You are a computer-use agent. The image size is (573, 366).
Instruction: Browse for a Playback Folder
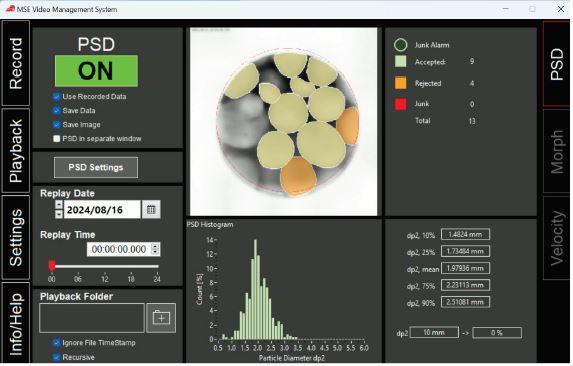[x=161, y=318]
